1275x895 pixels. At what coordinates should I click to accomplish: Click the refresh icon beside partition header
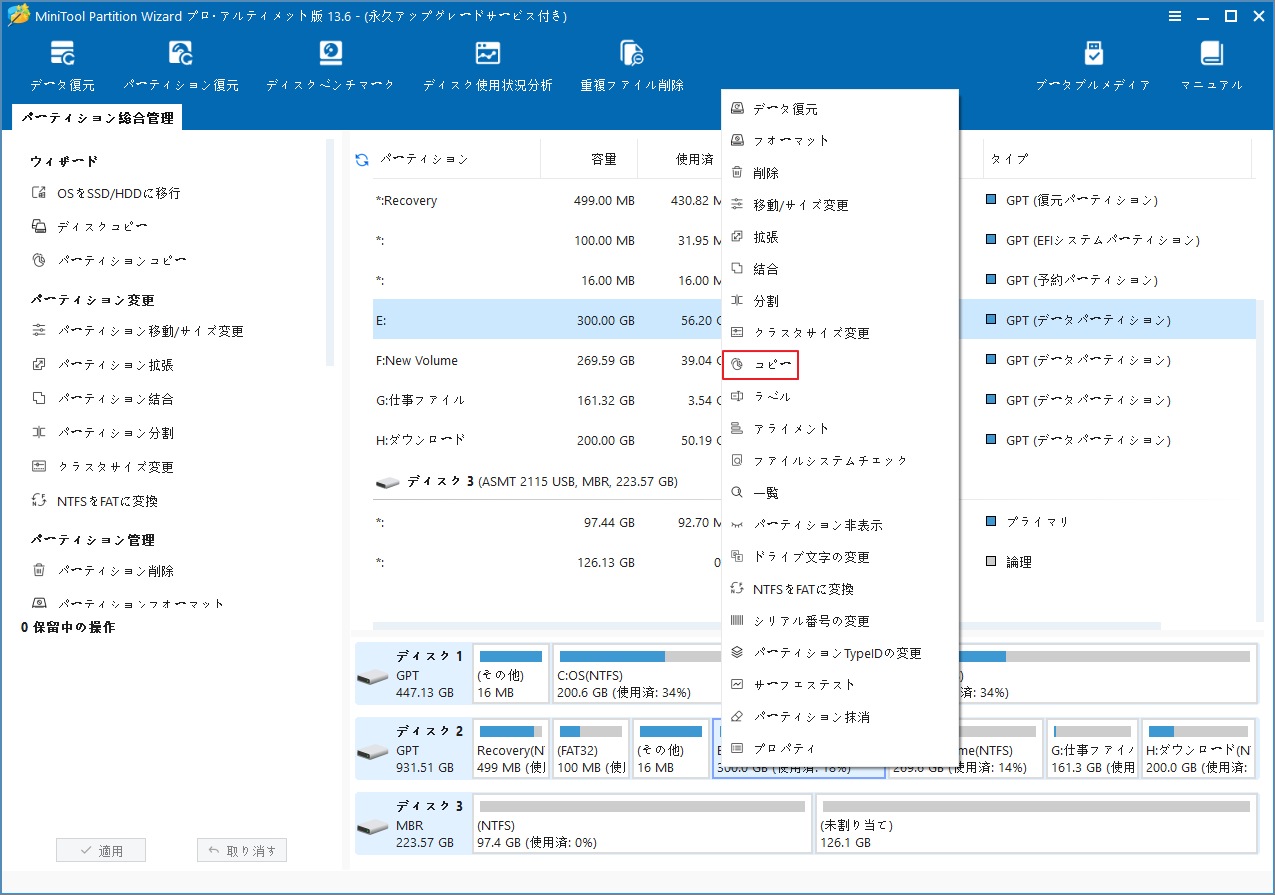coord(362,159)
